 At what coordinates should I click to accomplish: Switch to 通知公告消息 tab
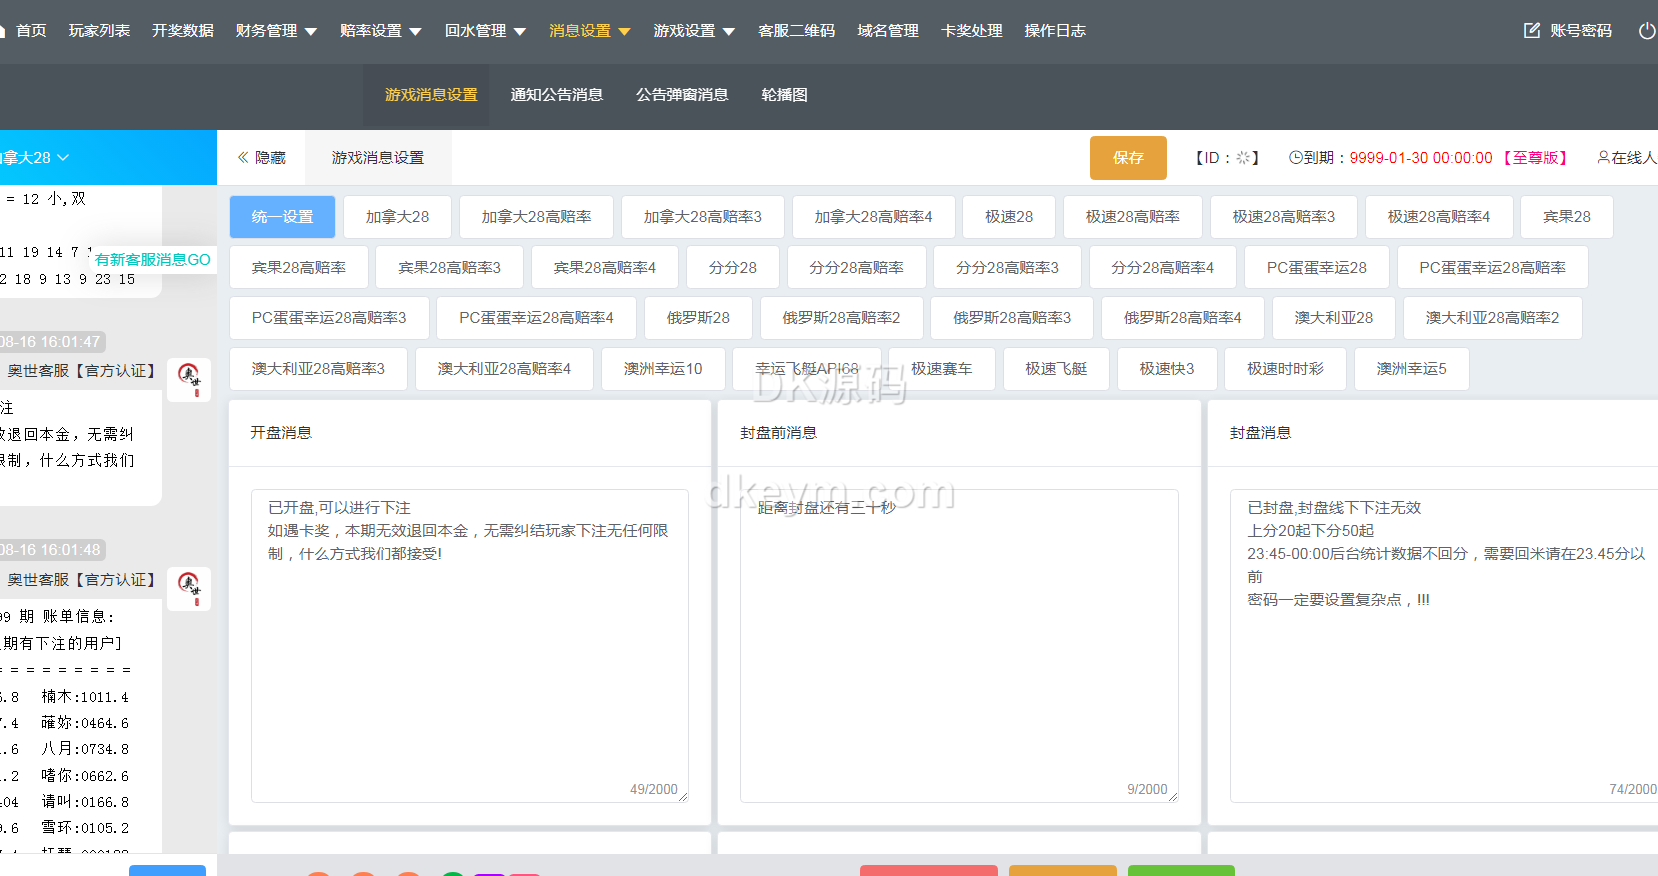tap(556, 95)
